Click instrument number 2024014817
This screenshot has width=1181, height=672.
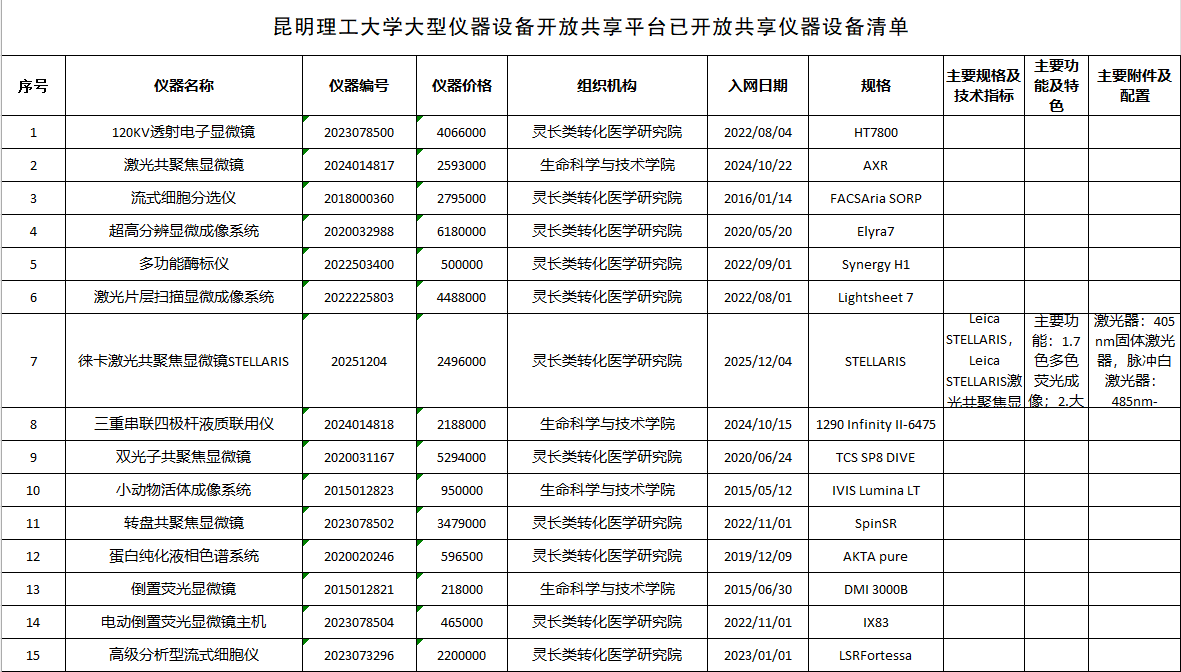click(359, 165)
